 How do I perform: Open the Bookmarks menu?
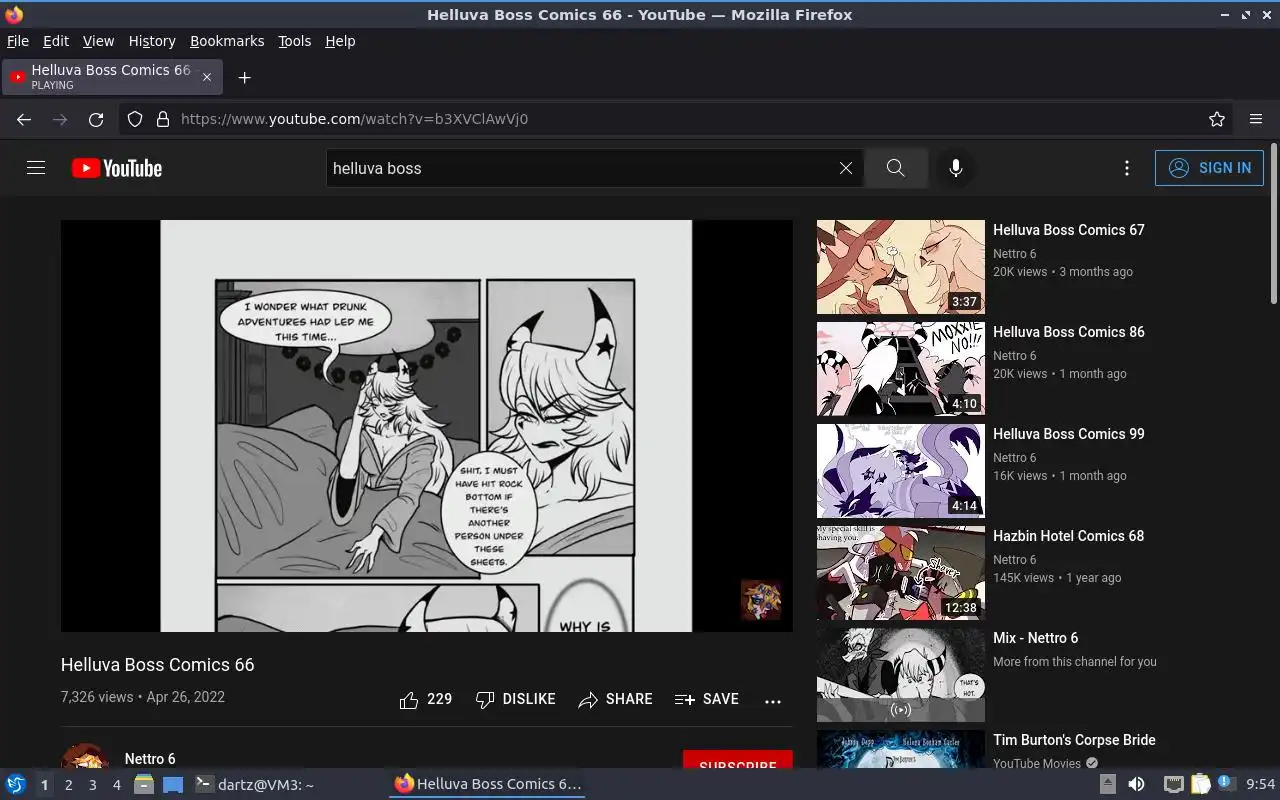point(227,41)
